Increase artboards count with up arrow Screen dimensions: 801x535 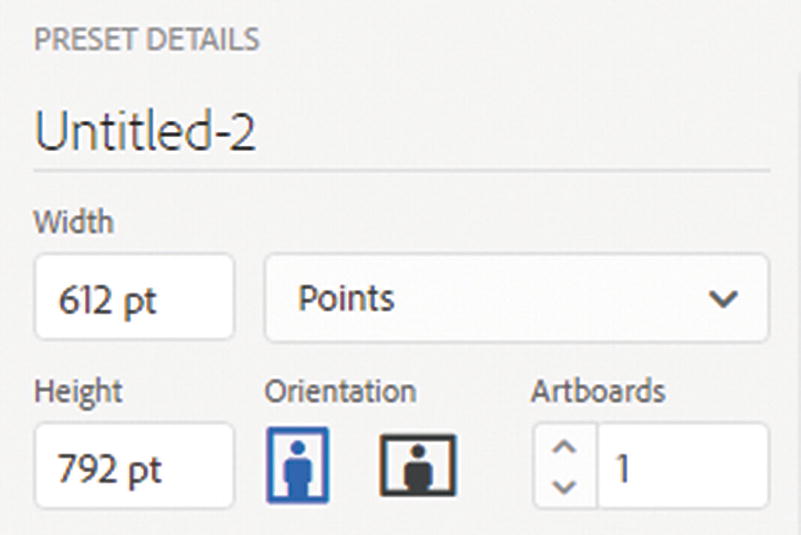565,448
